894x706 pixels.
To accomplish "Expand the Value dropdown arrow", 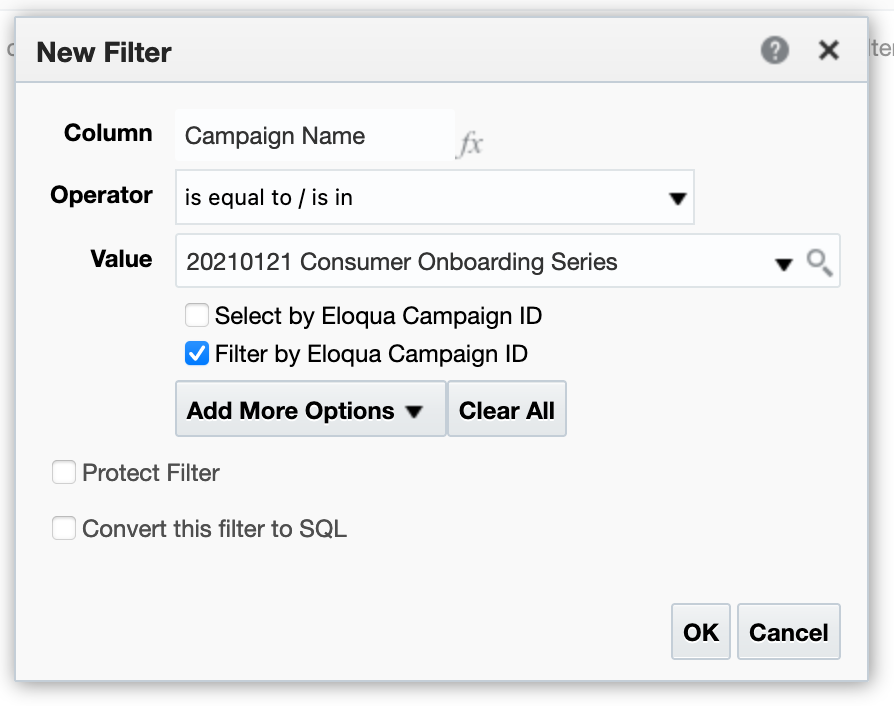I will point(783,264).
